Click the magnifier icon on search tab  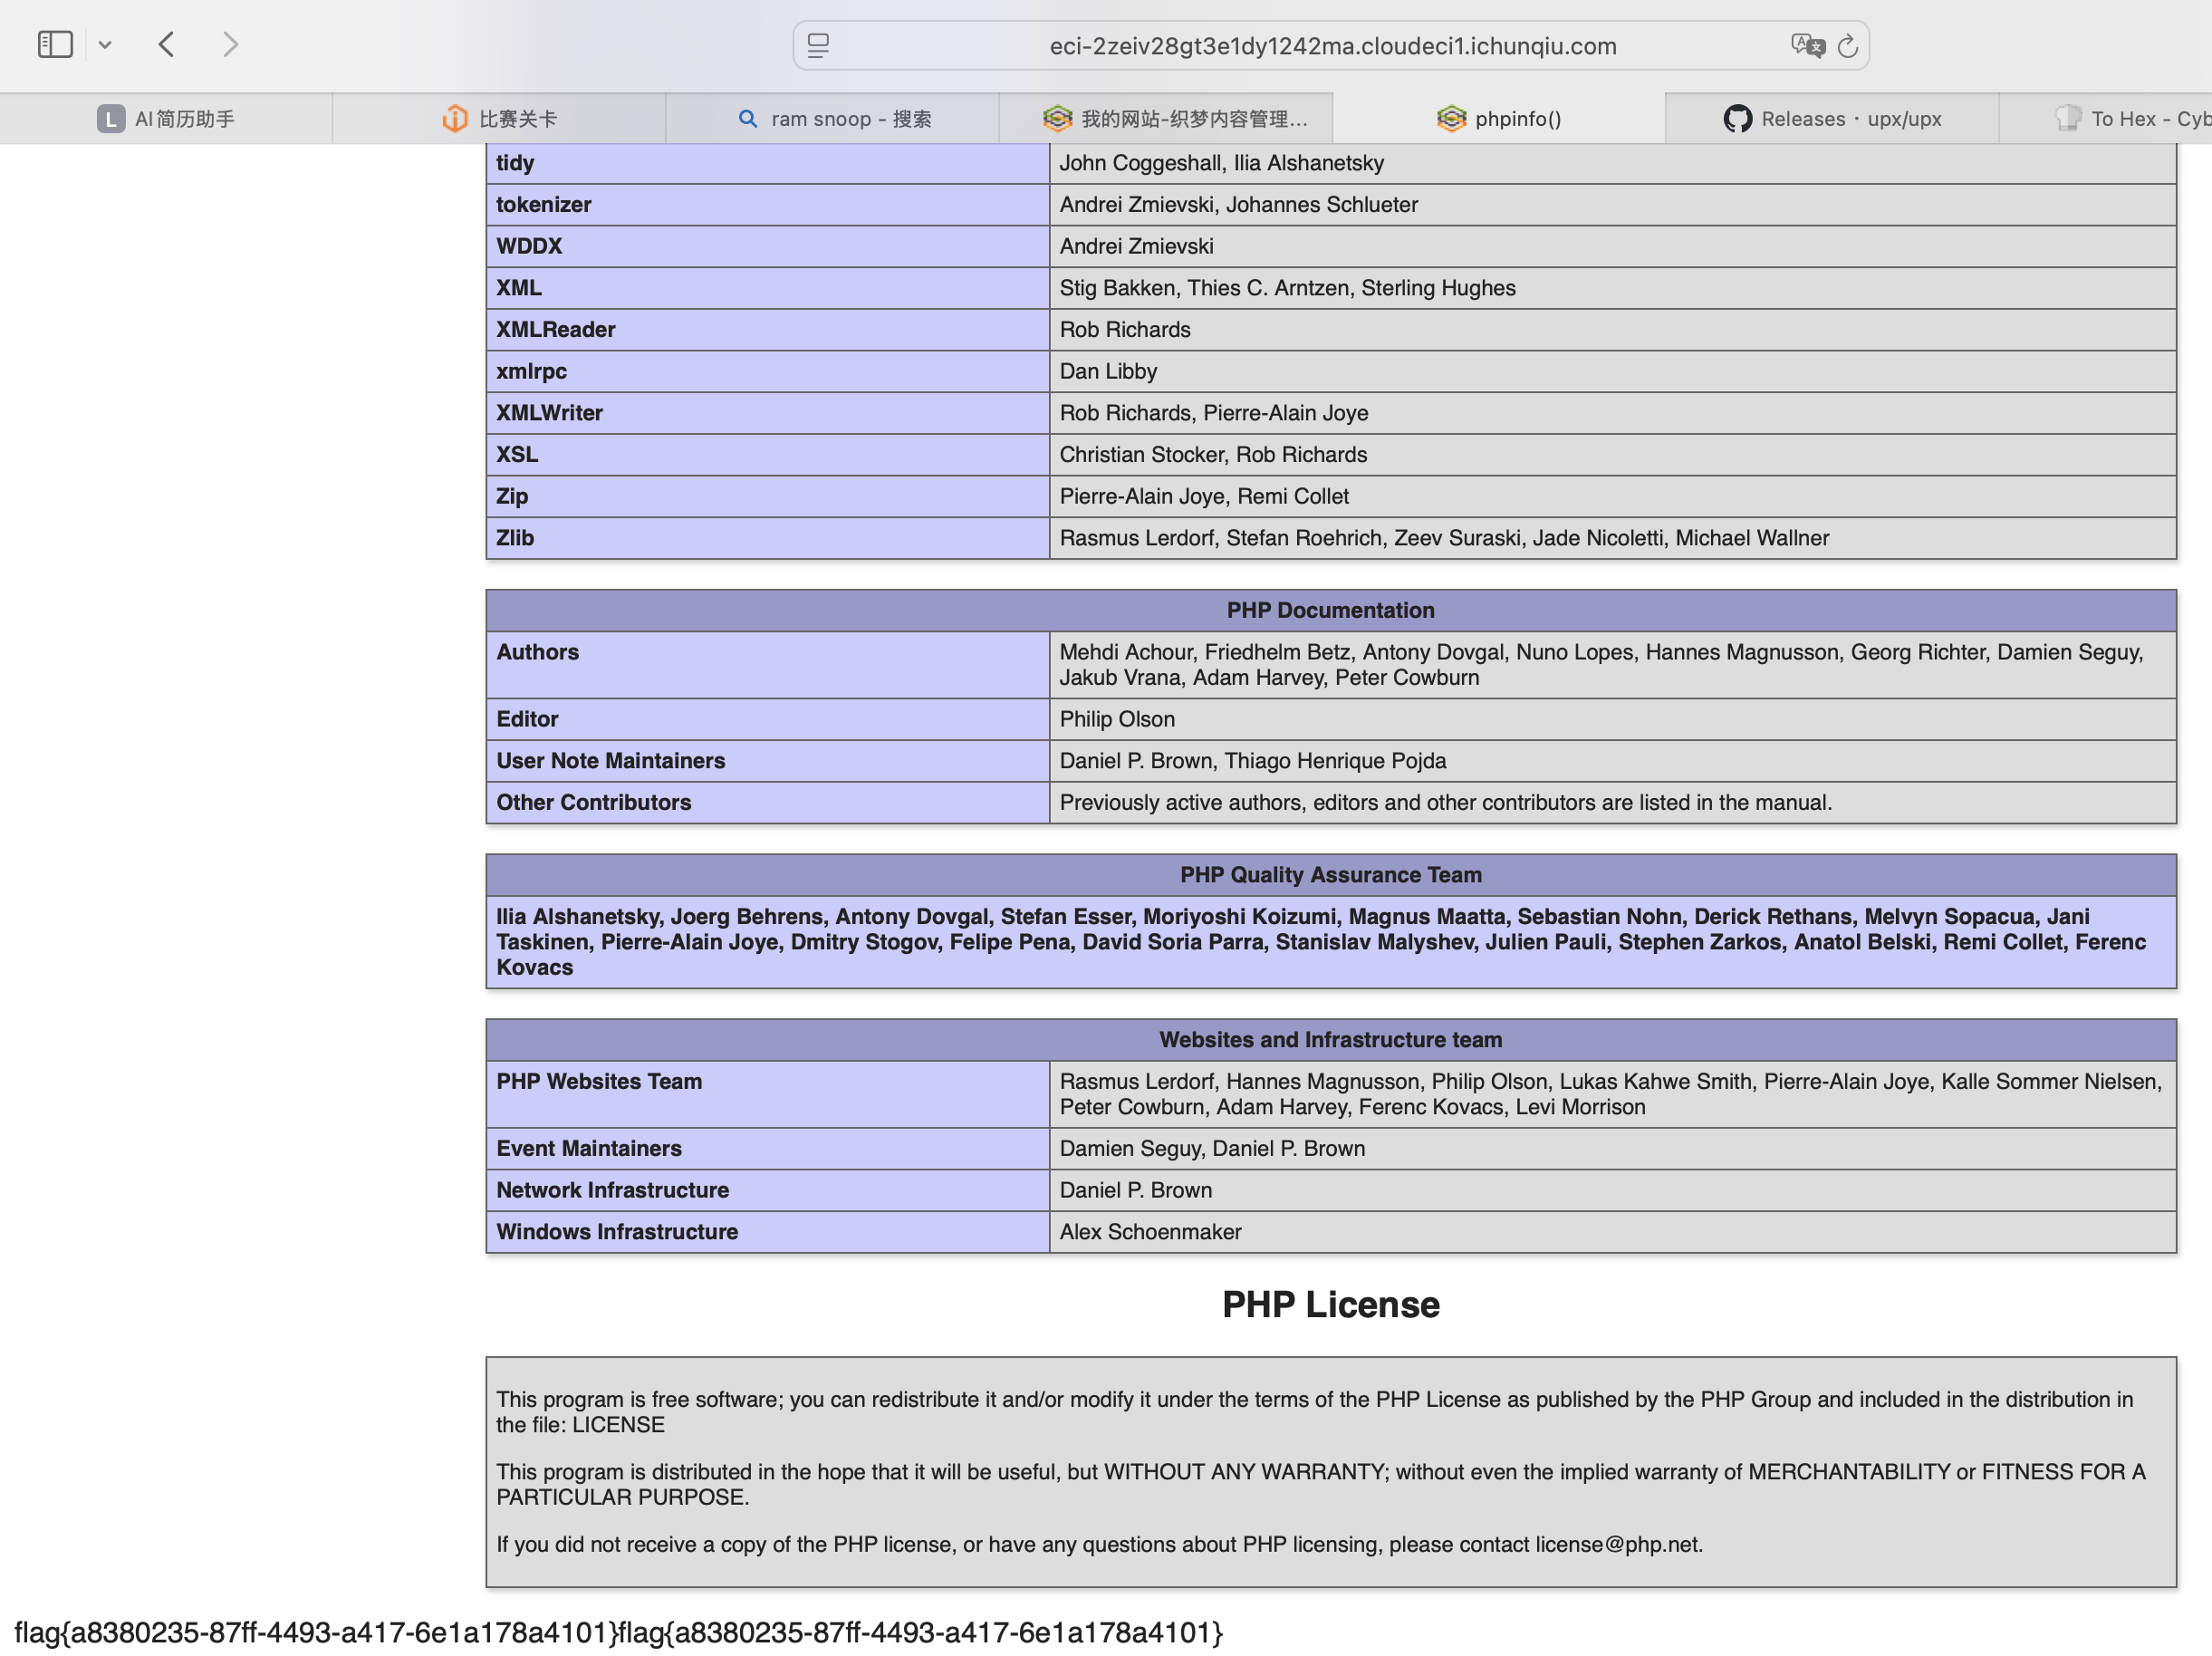click(x=747, y=119)
